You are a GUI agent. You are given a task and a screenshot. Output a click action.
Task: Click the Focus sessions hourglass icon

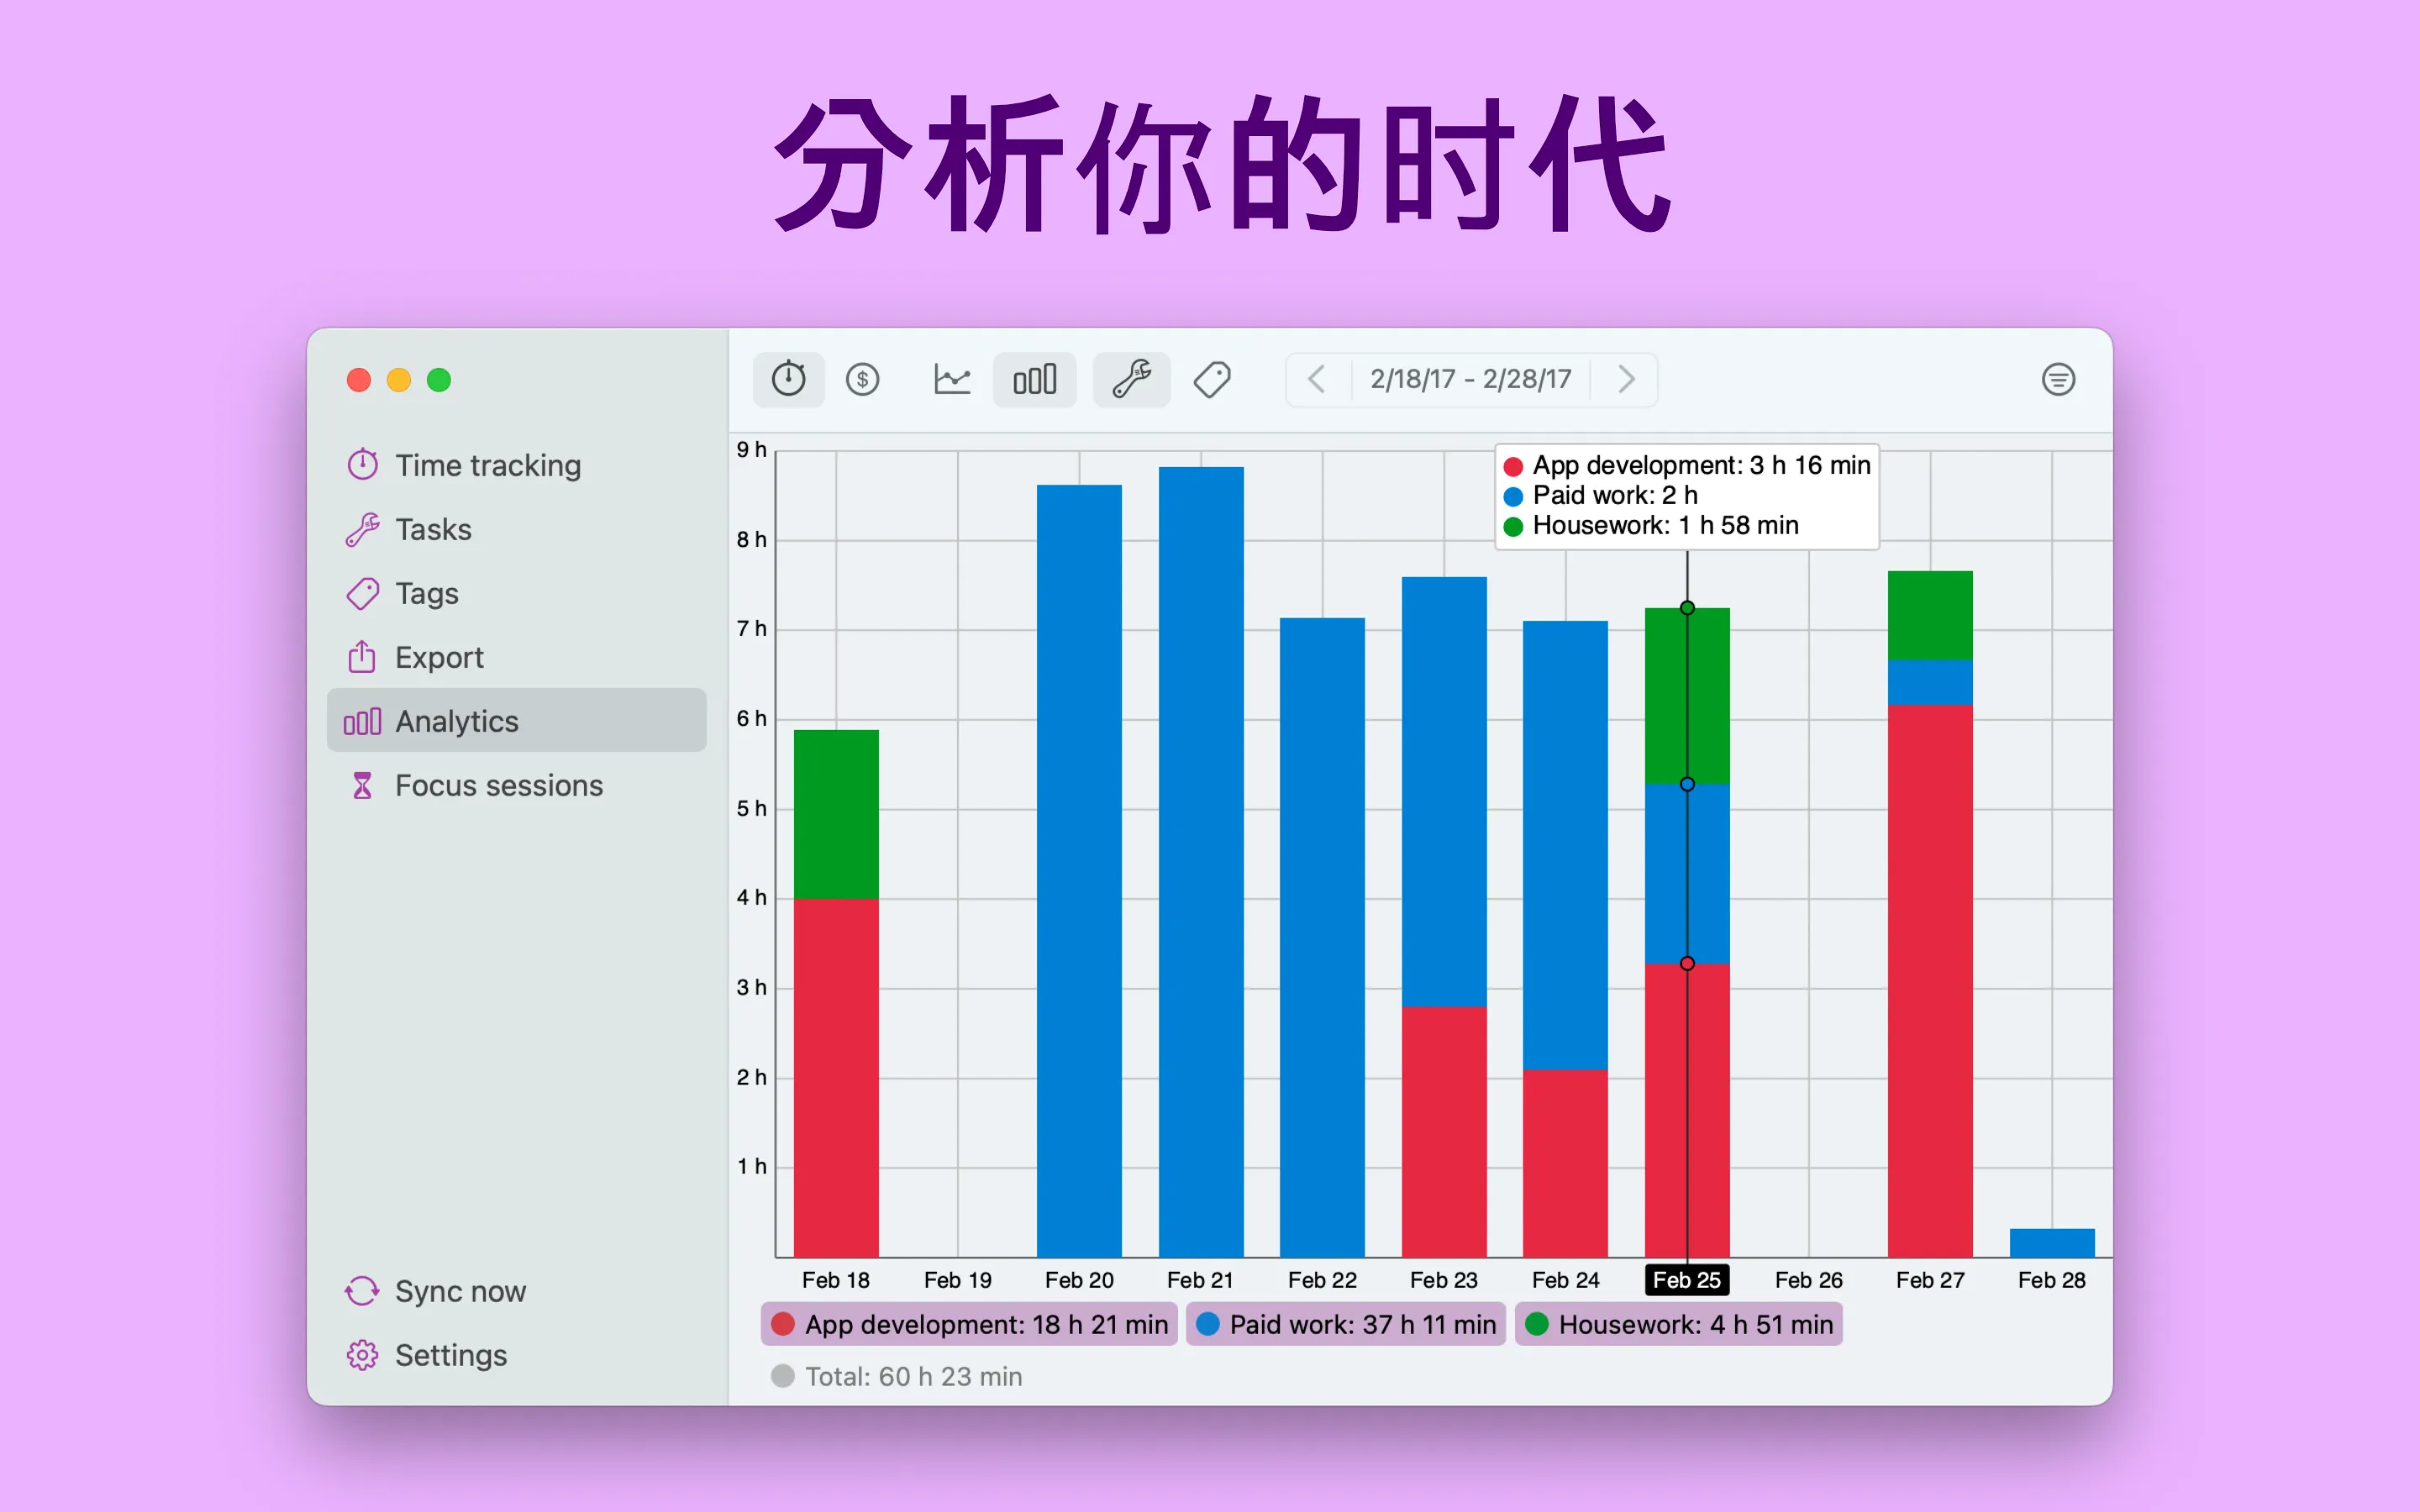click(x=362, y=785)
